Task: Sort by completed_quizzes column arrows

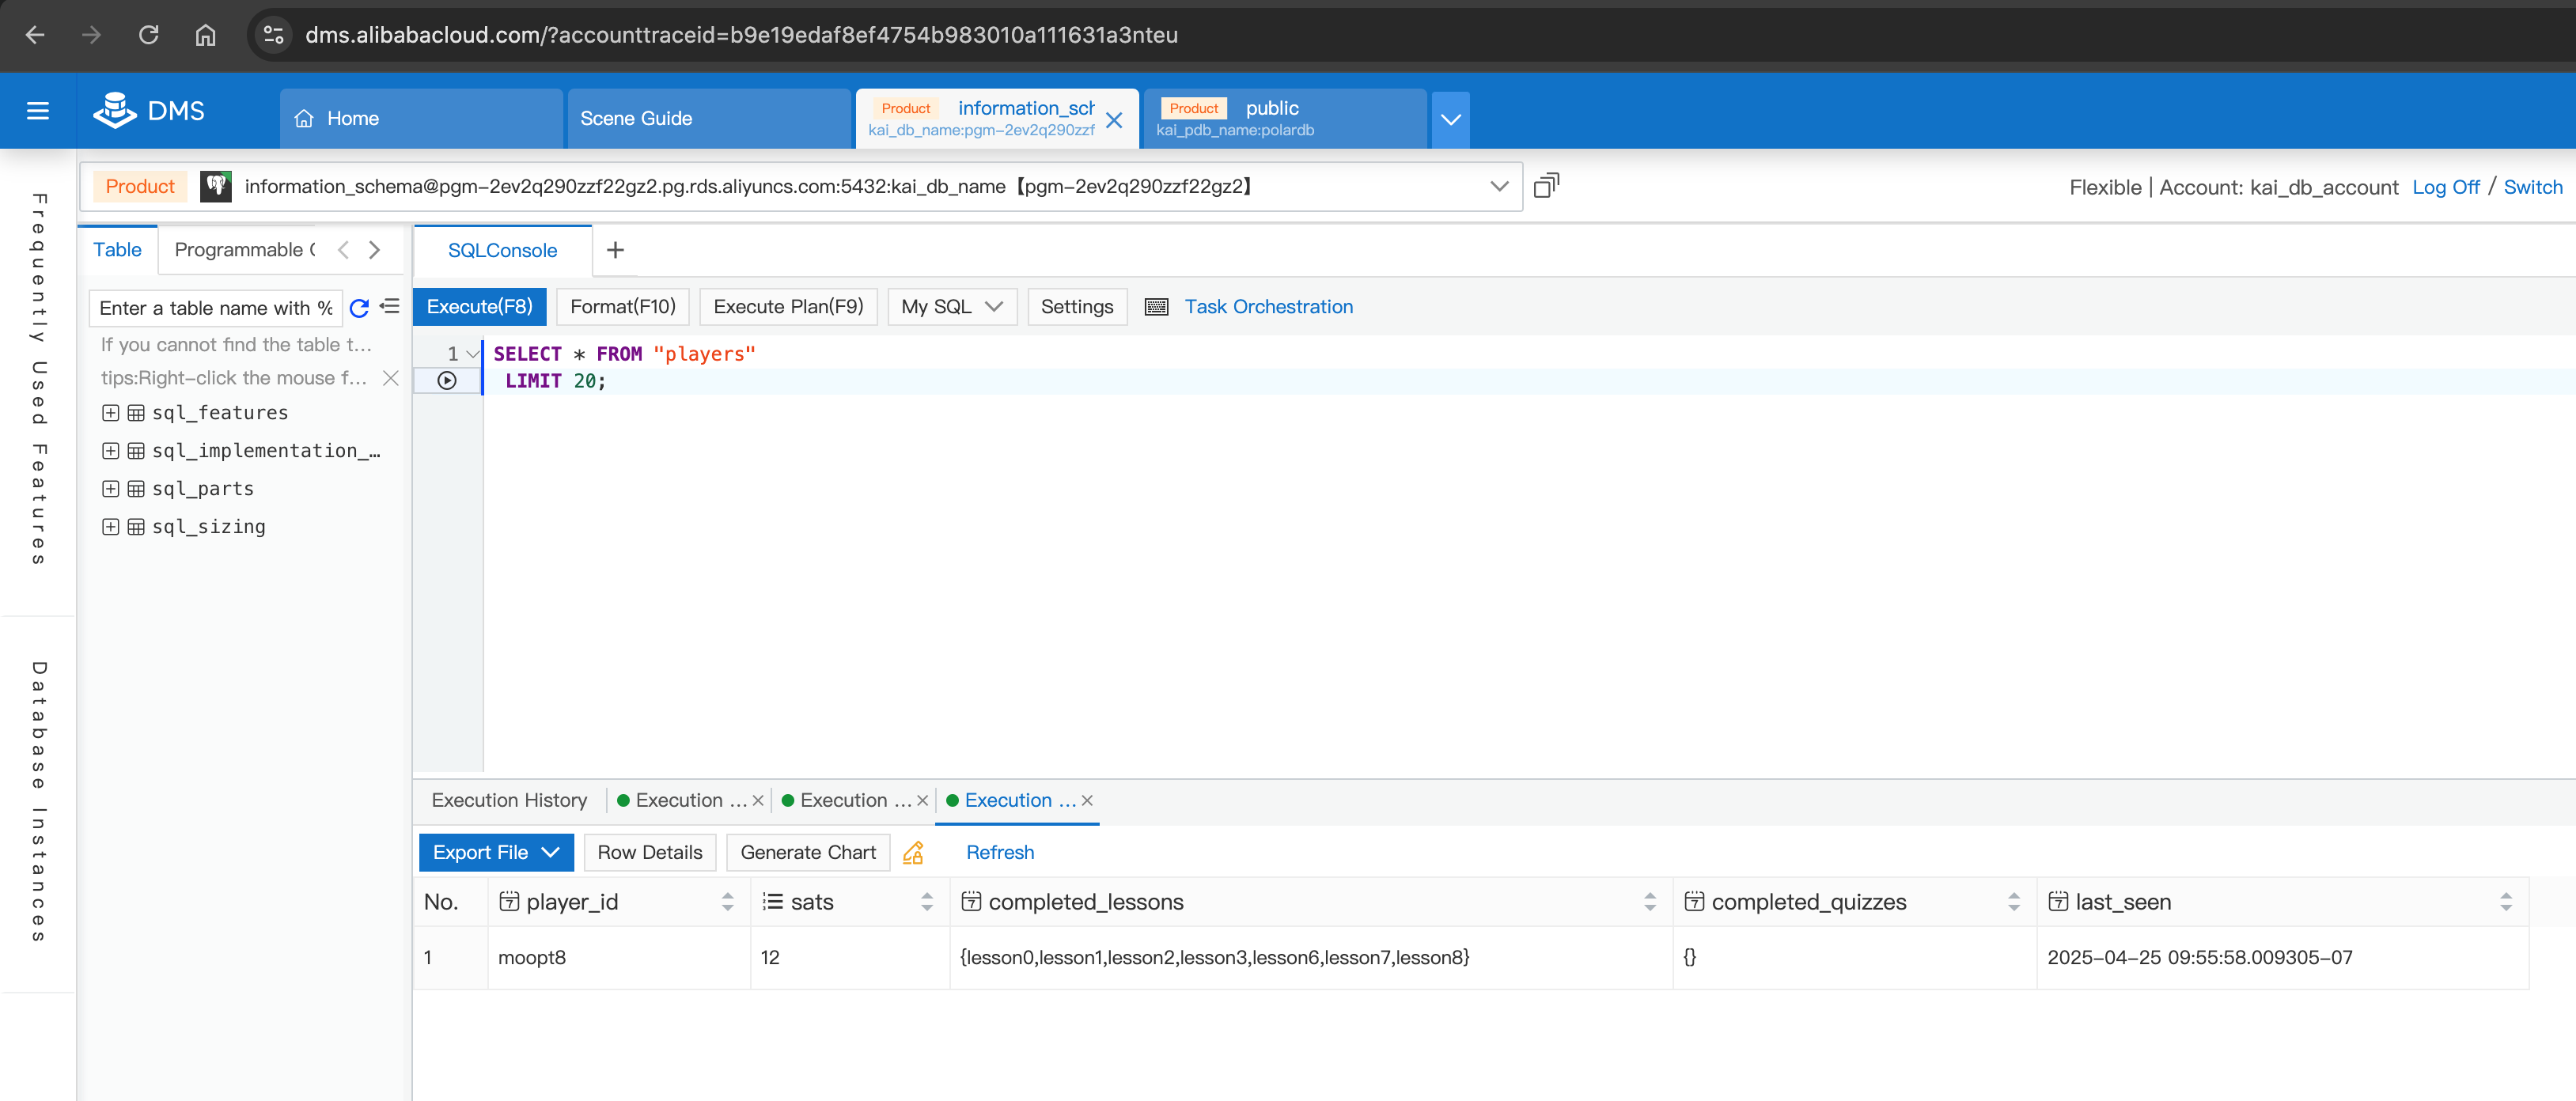Action: tap(2014, 902)
